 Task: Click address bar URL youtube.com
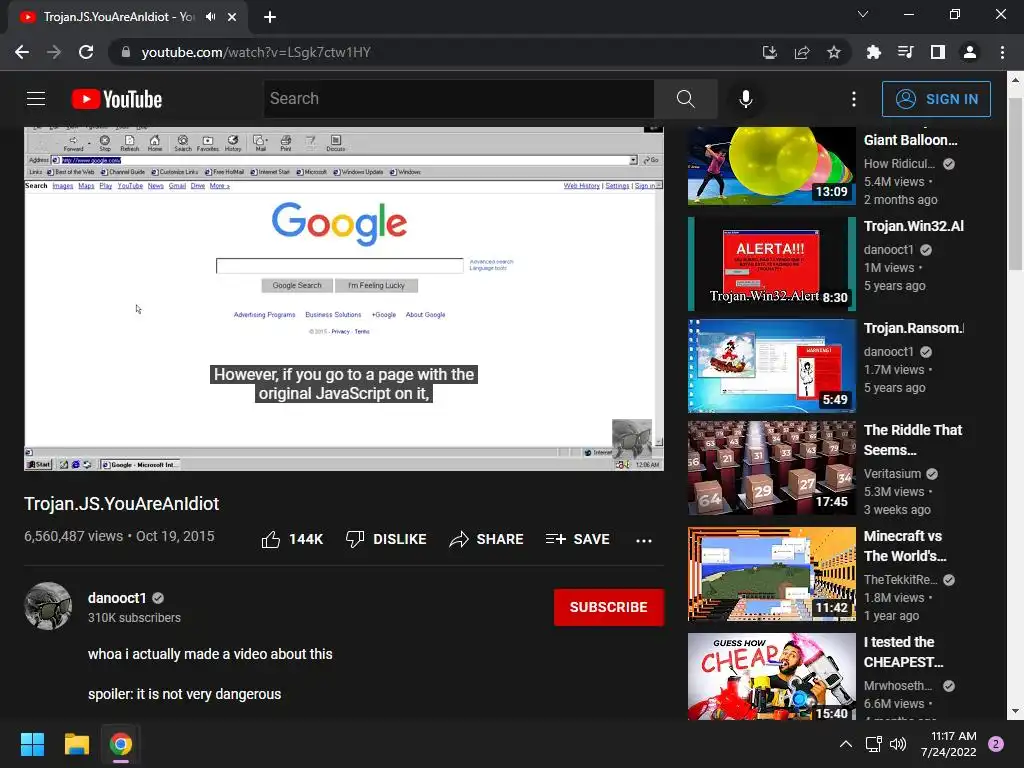pos(256,52)
